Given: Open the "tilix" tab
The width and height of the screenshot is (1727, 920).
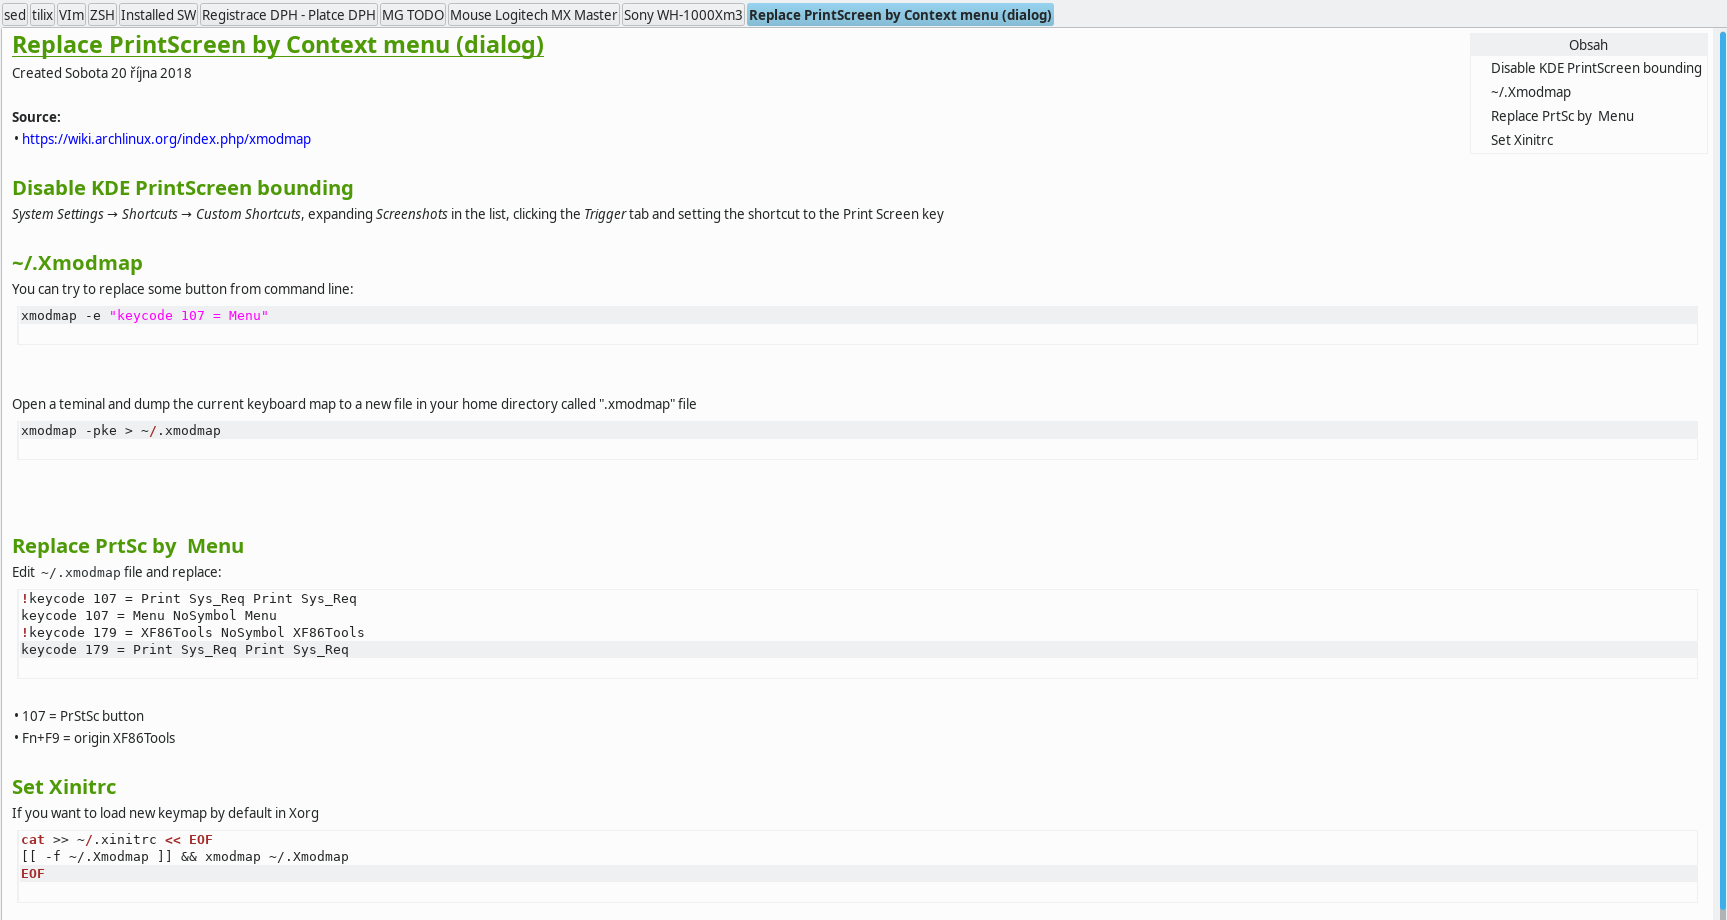Looking at the screenshot, I should click(42, 14).
